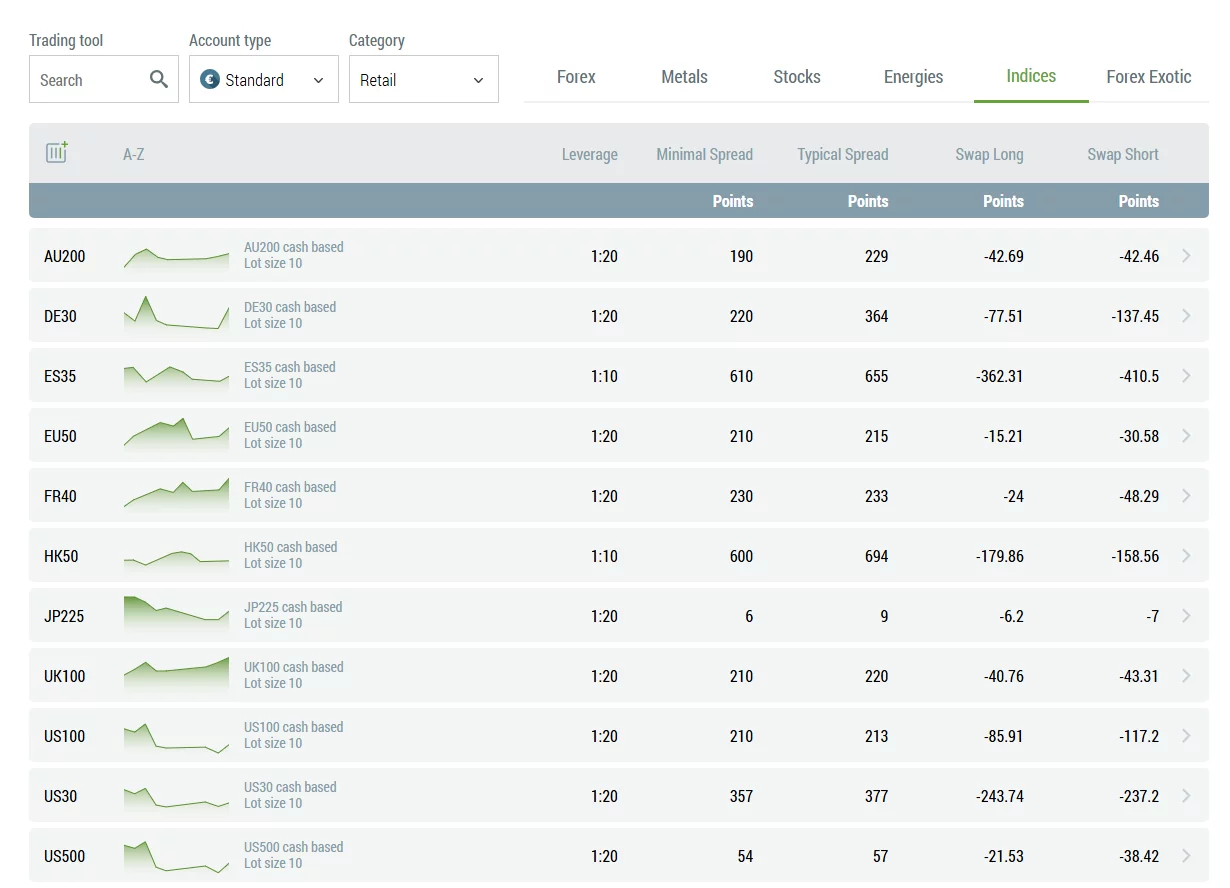Click the UK100 sparkline chart

176,673
